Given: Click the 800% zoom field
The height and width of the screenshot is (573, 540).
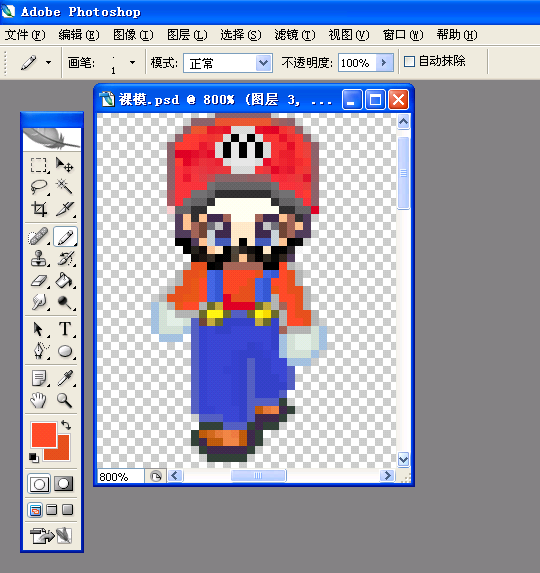Looking at the screenshot, I should click(121, 477).
